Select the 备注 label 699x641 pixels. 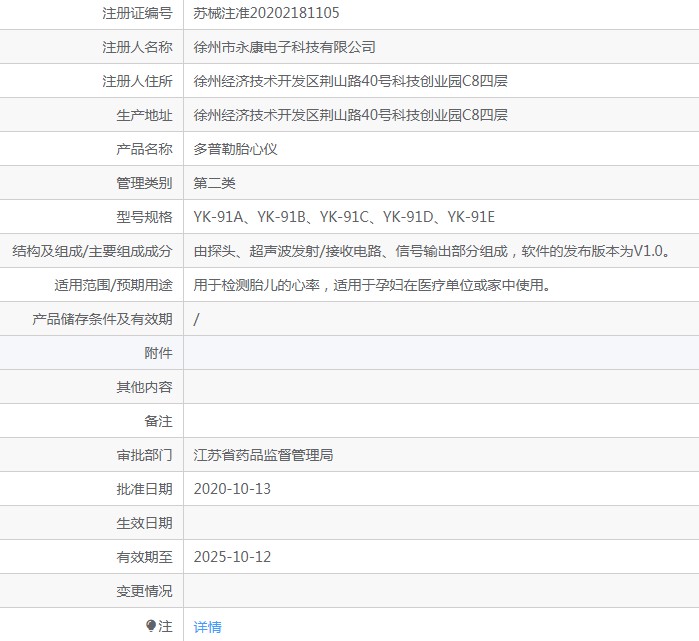(158, 421)
